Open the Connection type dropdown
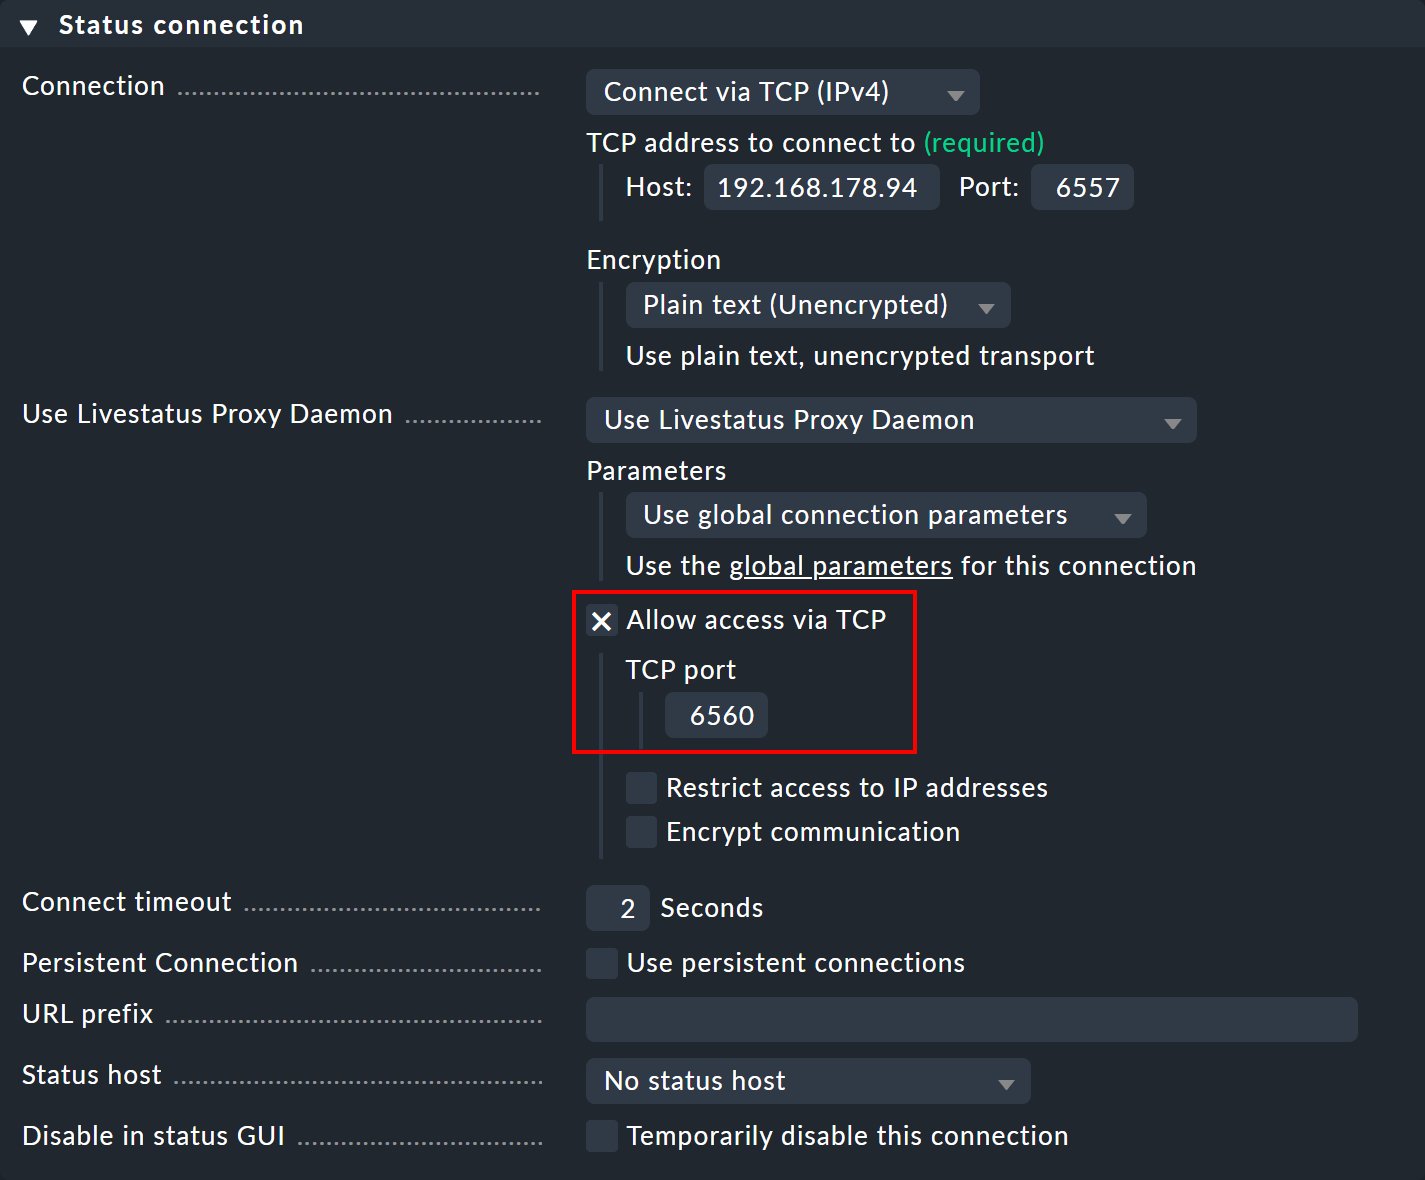 pyautogui.click(x=782, y=92)
